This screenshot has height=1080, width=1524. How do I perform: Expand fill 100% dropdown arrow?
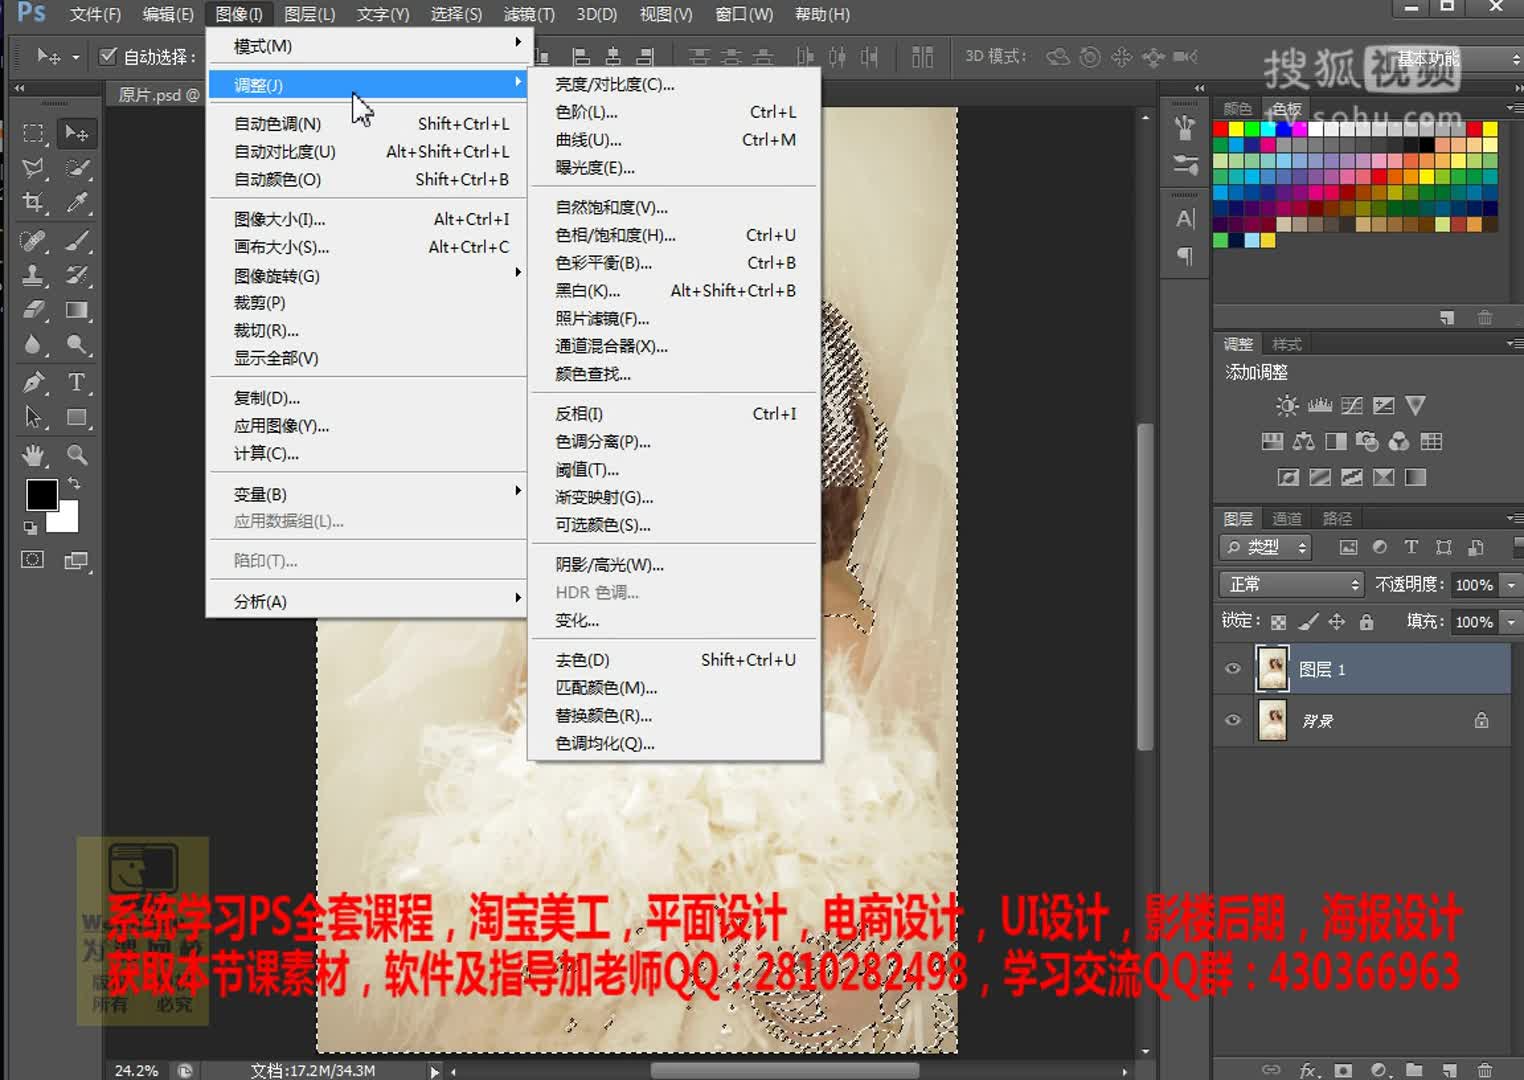1511,622
